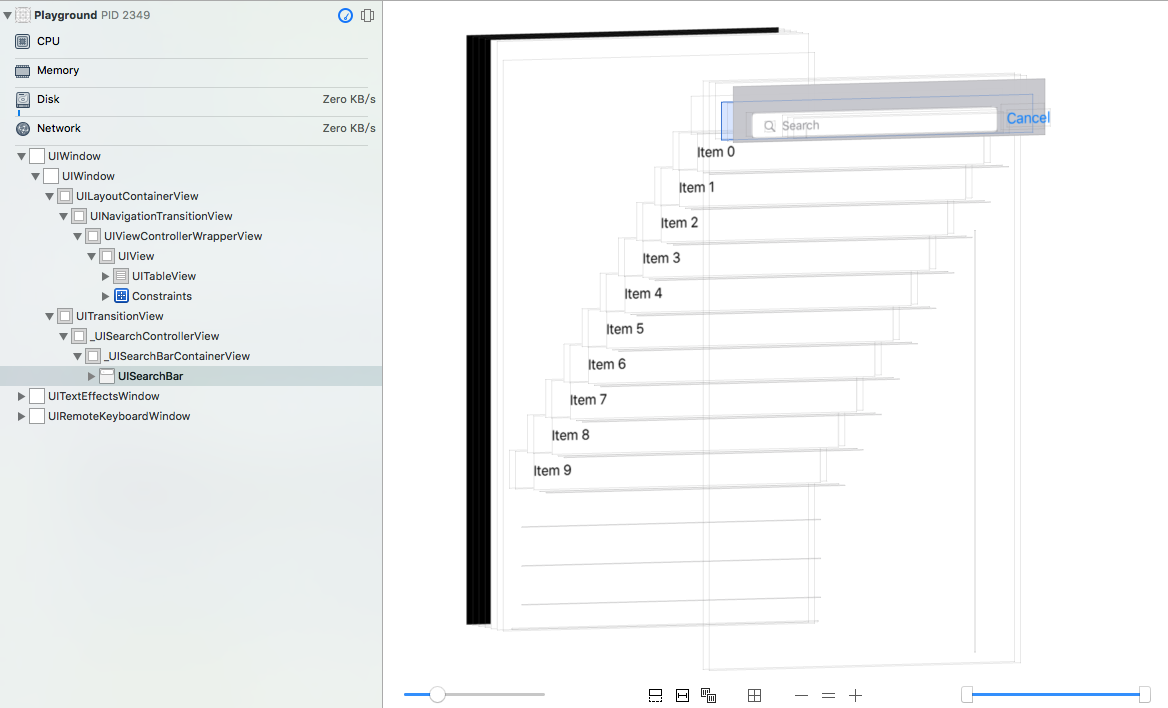Expand the UIRemoteKeyboardWindow node
1168x708 pixels.
point(22,416)
